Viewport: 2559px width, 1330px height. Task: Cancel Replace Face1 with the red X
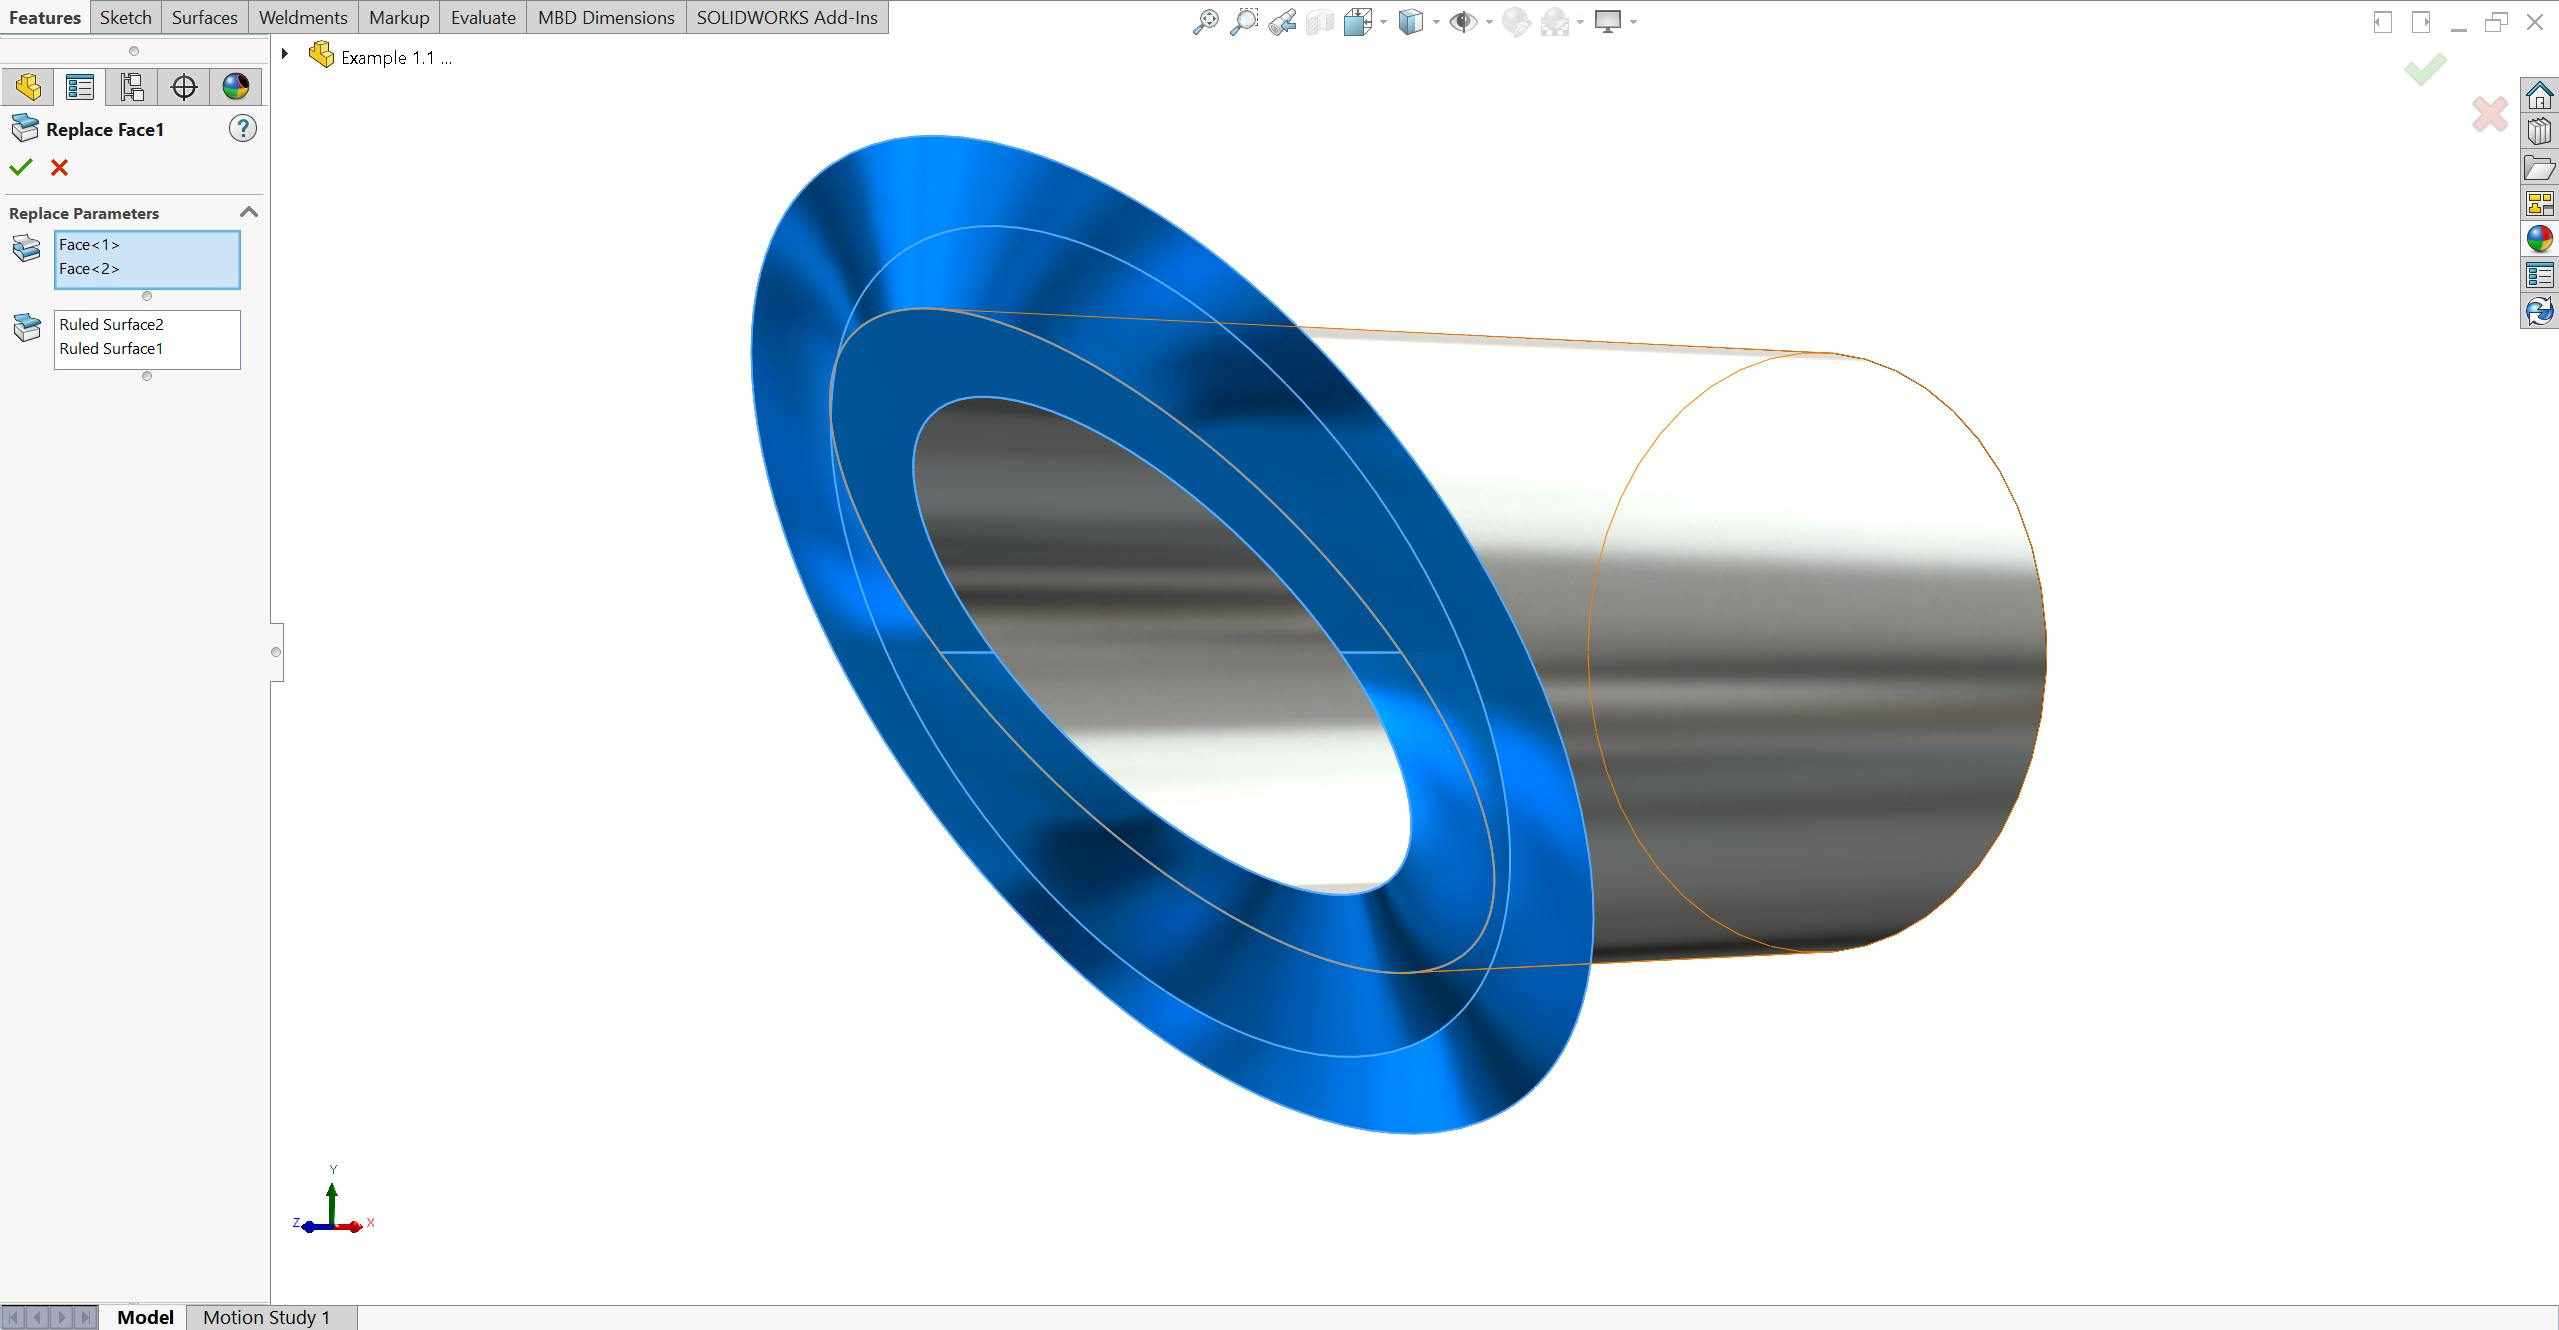click(59, 167)
